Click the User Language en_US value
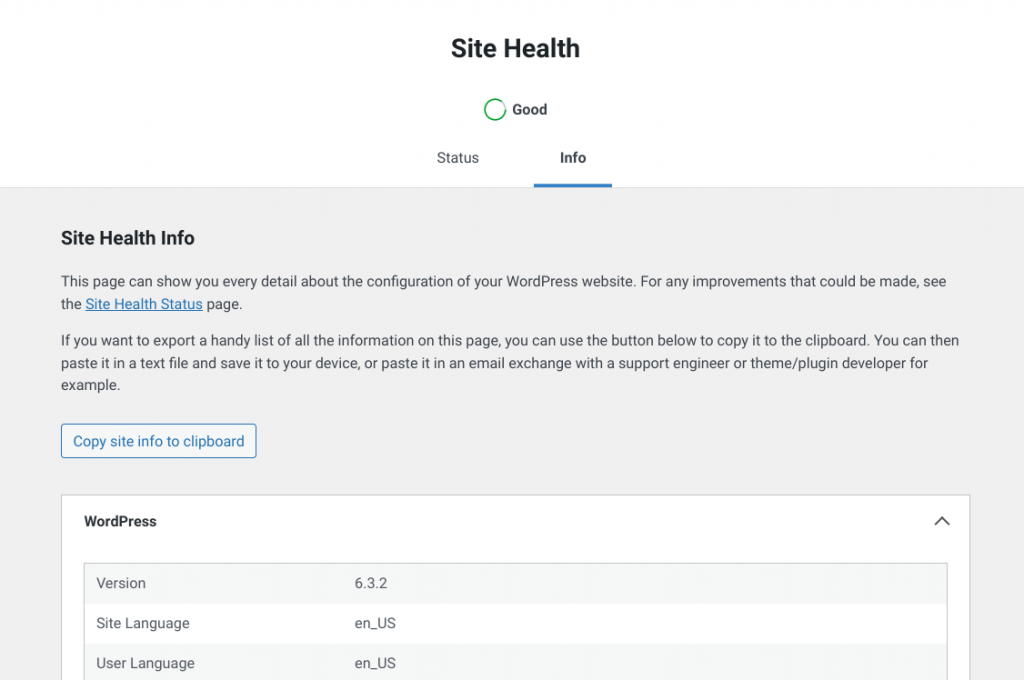Viewport: 1024px width, 680px height. pos(375,663)
